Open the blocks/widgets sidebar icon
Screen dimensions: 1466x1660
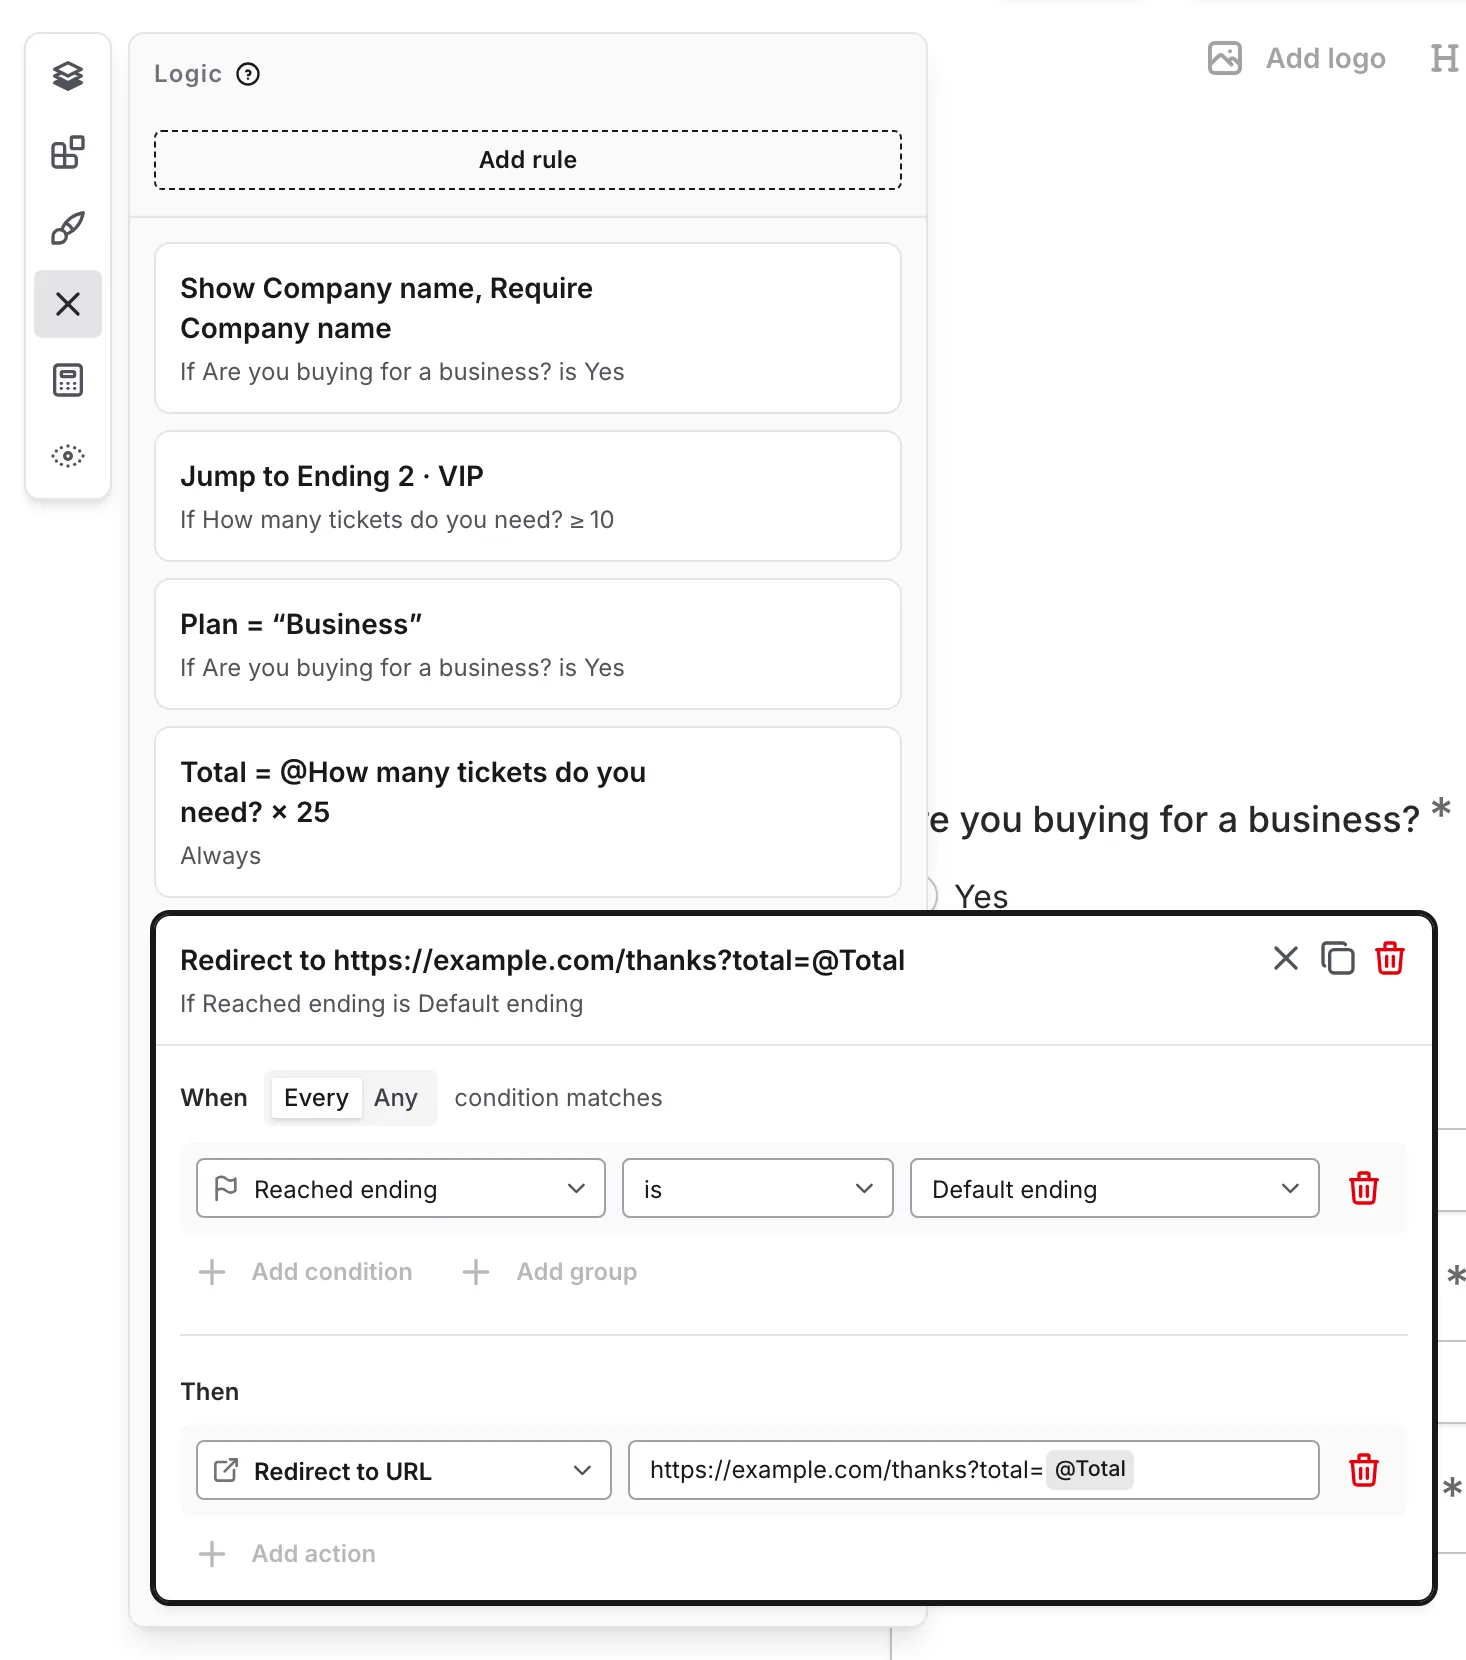68,152
